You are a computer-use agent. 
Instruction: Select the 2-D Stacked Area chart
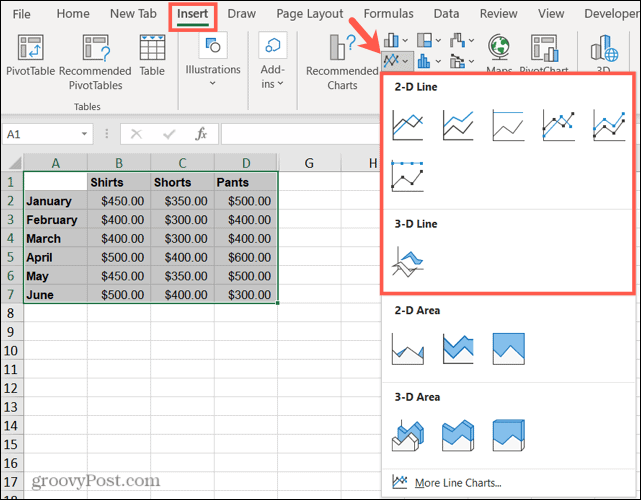(458, 349)
